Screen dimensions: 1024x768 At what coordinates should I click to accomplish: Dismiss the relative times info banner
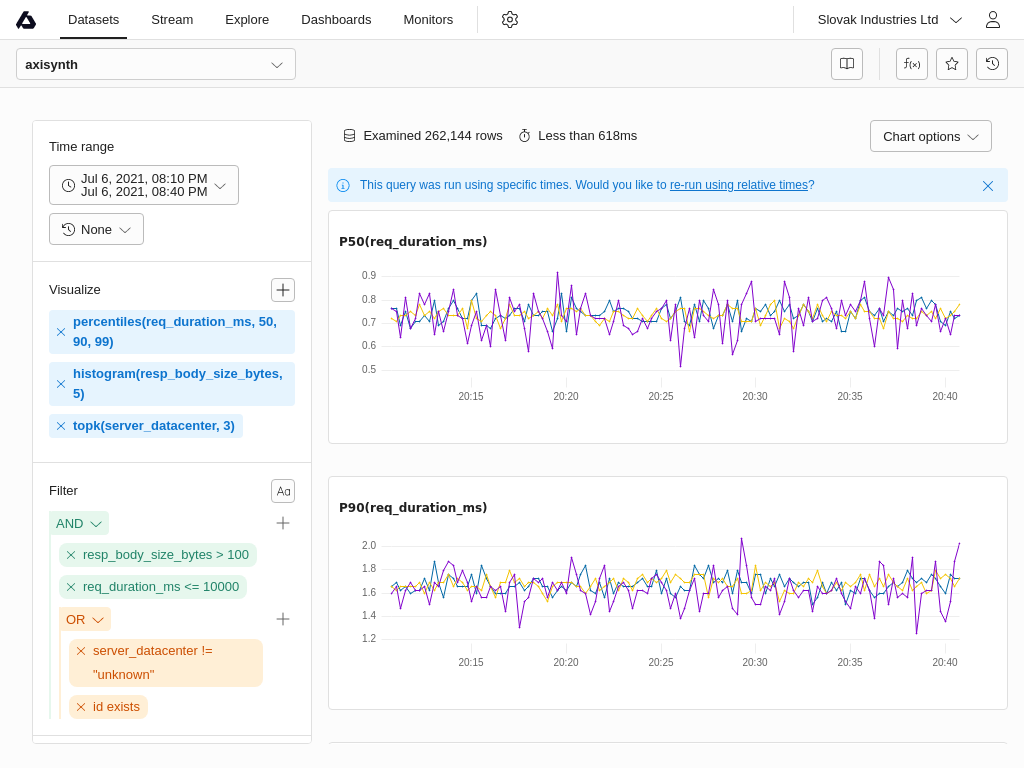988,186
